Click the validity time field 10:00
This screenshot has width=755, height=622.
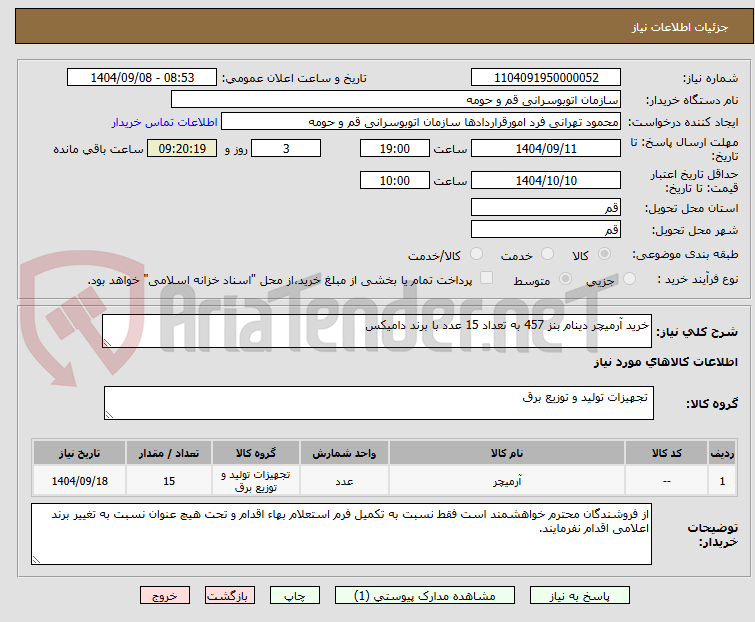pyautogui.click(x=395, y=181)
